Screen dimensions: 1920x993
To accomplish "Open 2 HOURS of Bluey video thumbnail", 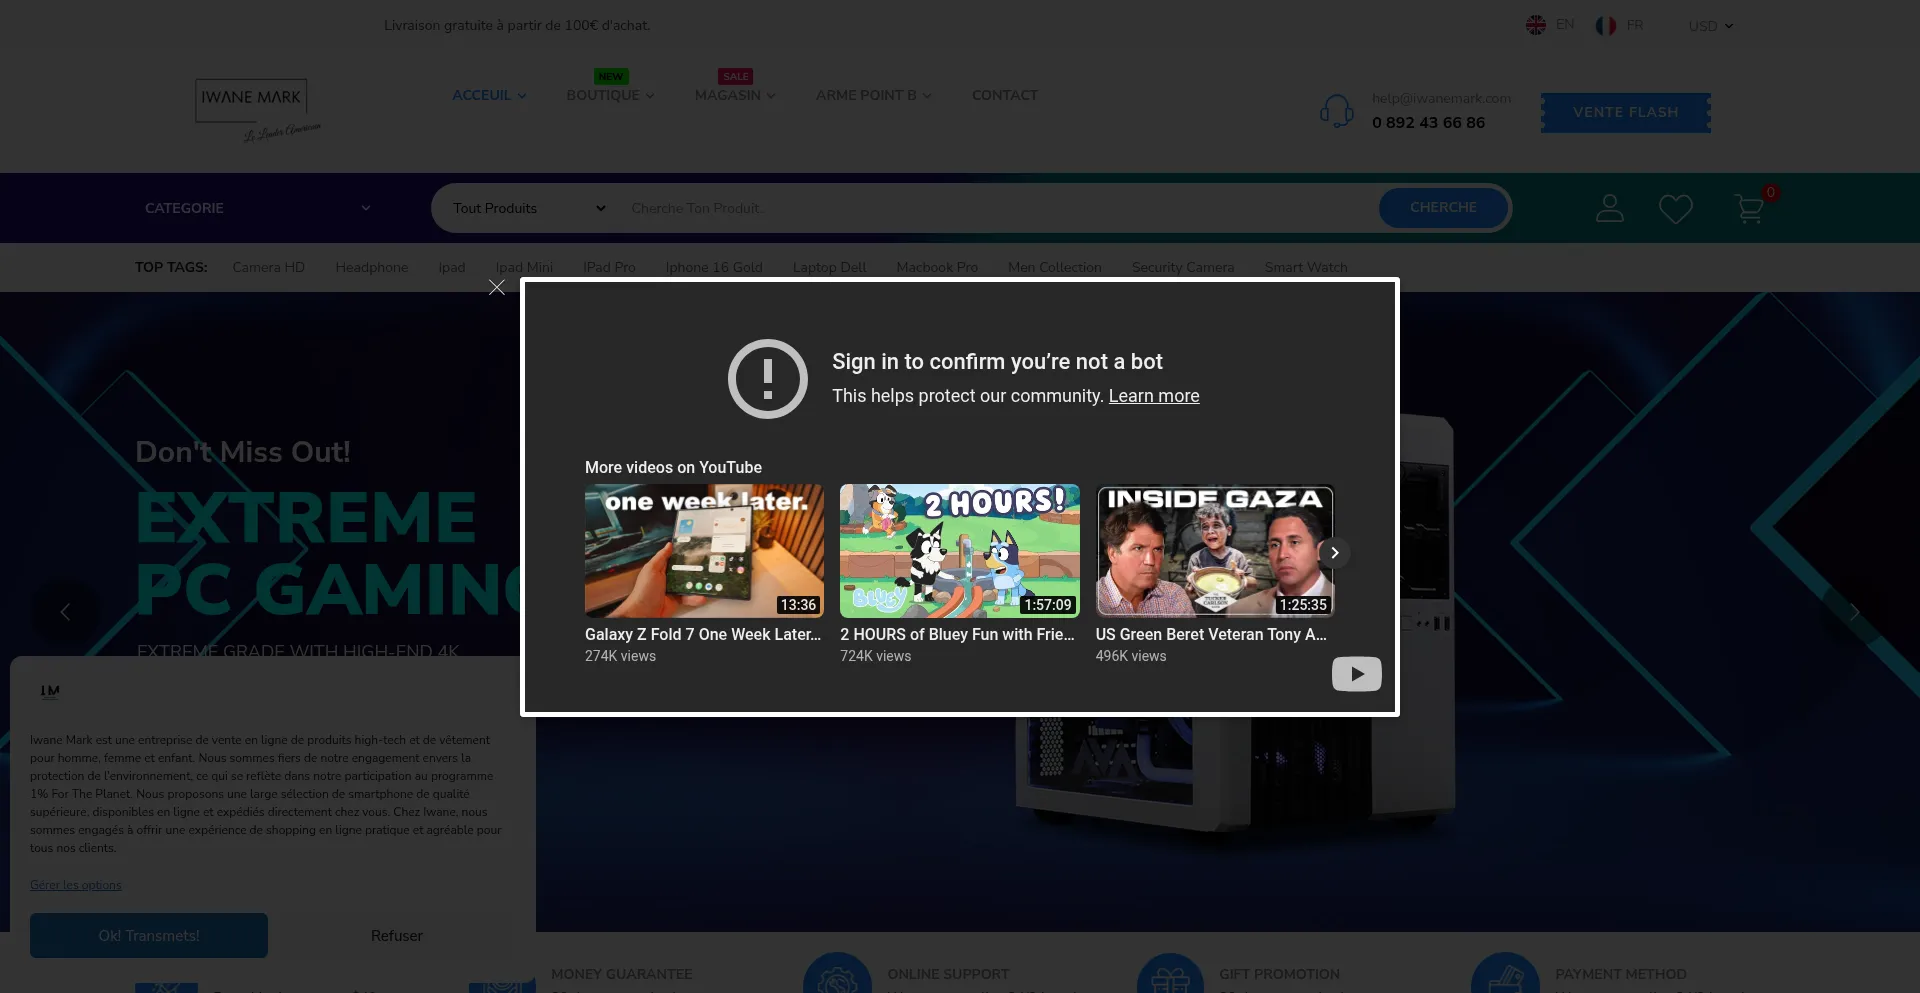I will pyautogui.click(x=960, y=551).
